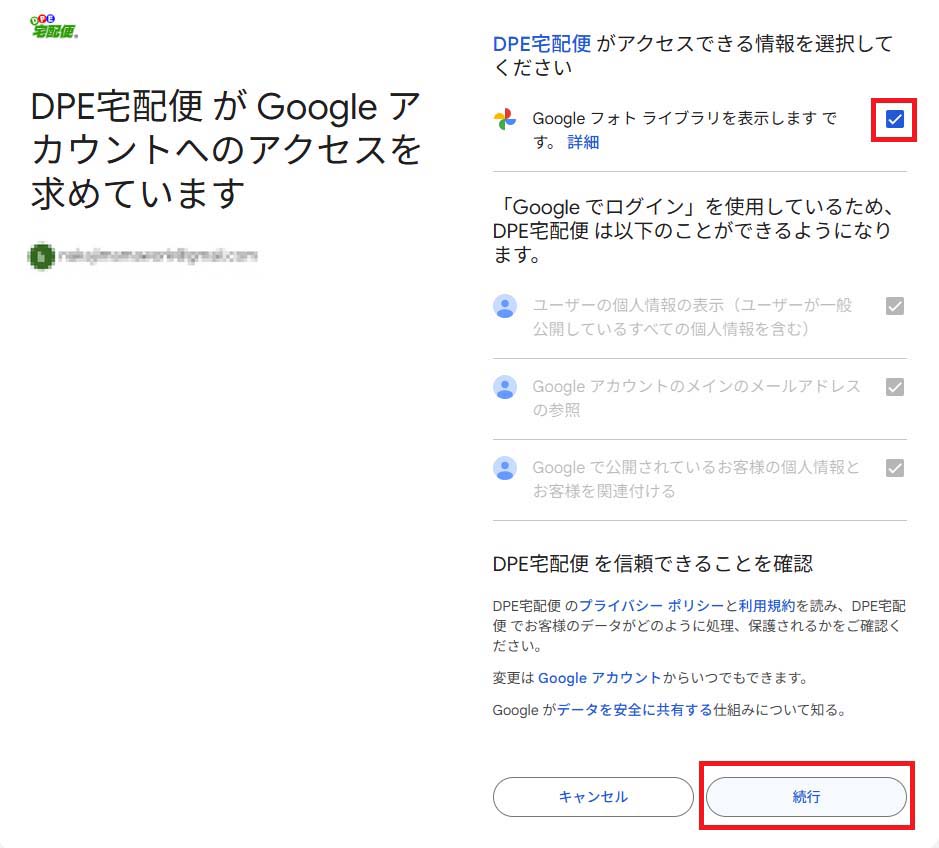This screenshot has width=939, height=848.
Task: Open the 詳細 link for Google Photos
Action: (583, 143)
